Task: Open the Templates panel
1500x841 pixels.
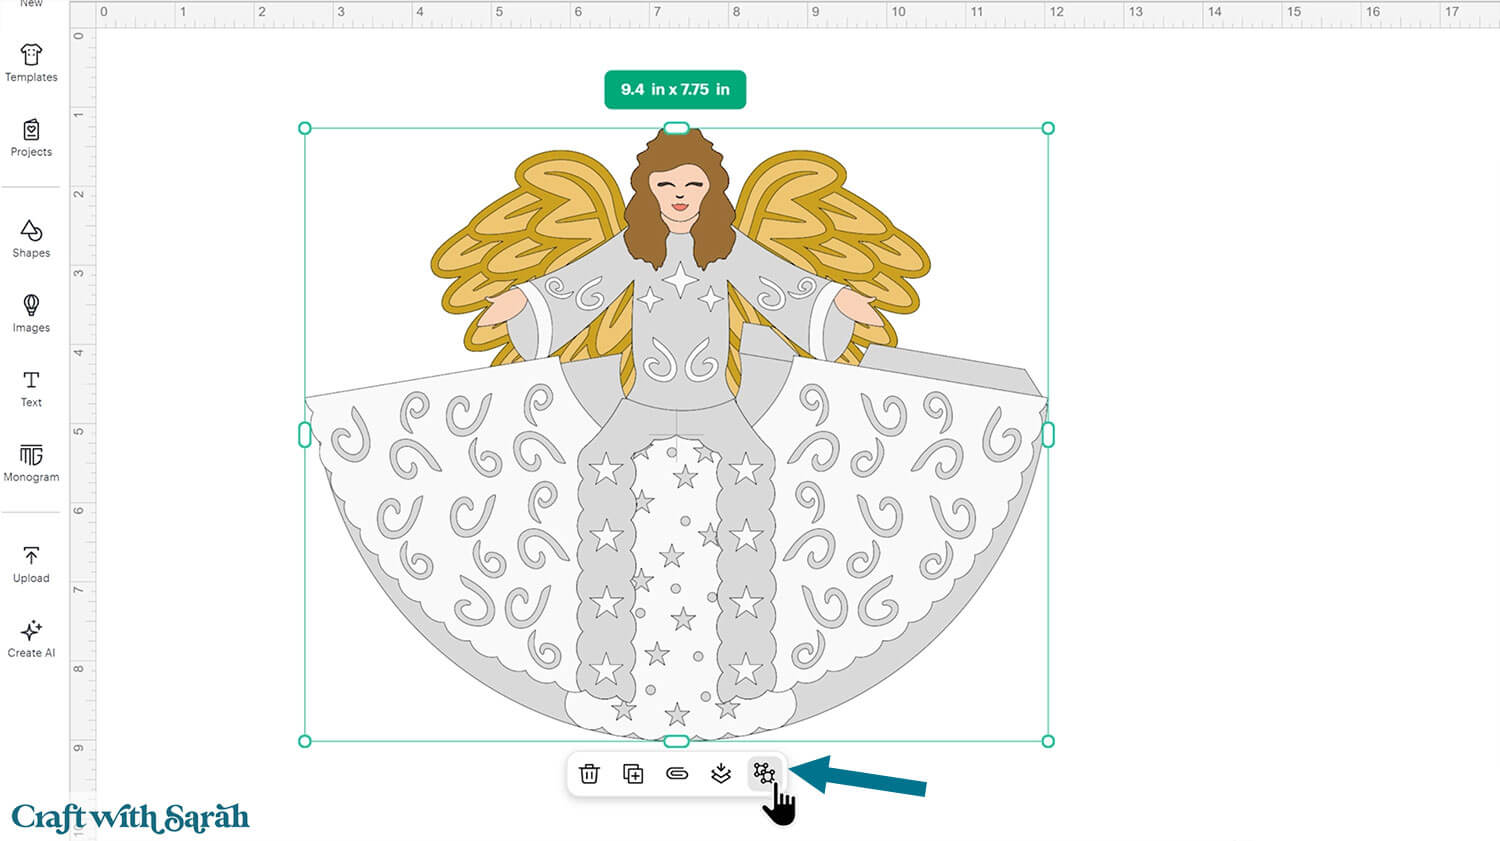Action: (x=30, y=63)
